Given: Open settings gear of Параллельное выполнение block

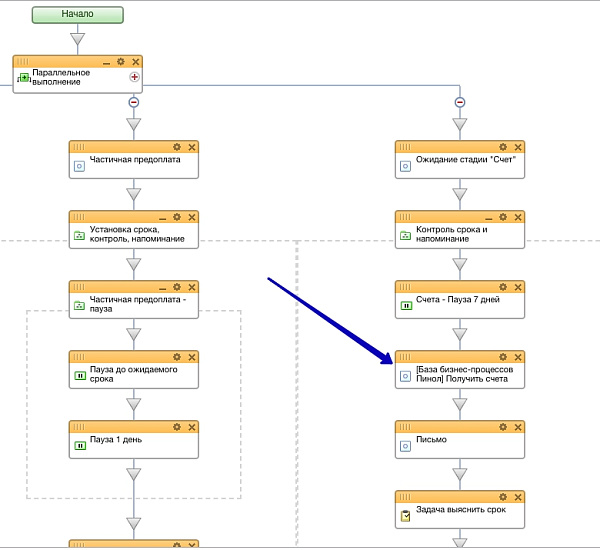Looking at the screenshot, I should coord(121,62).
